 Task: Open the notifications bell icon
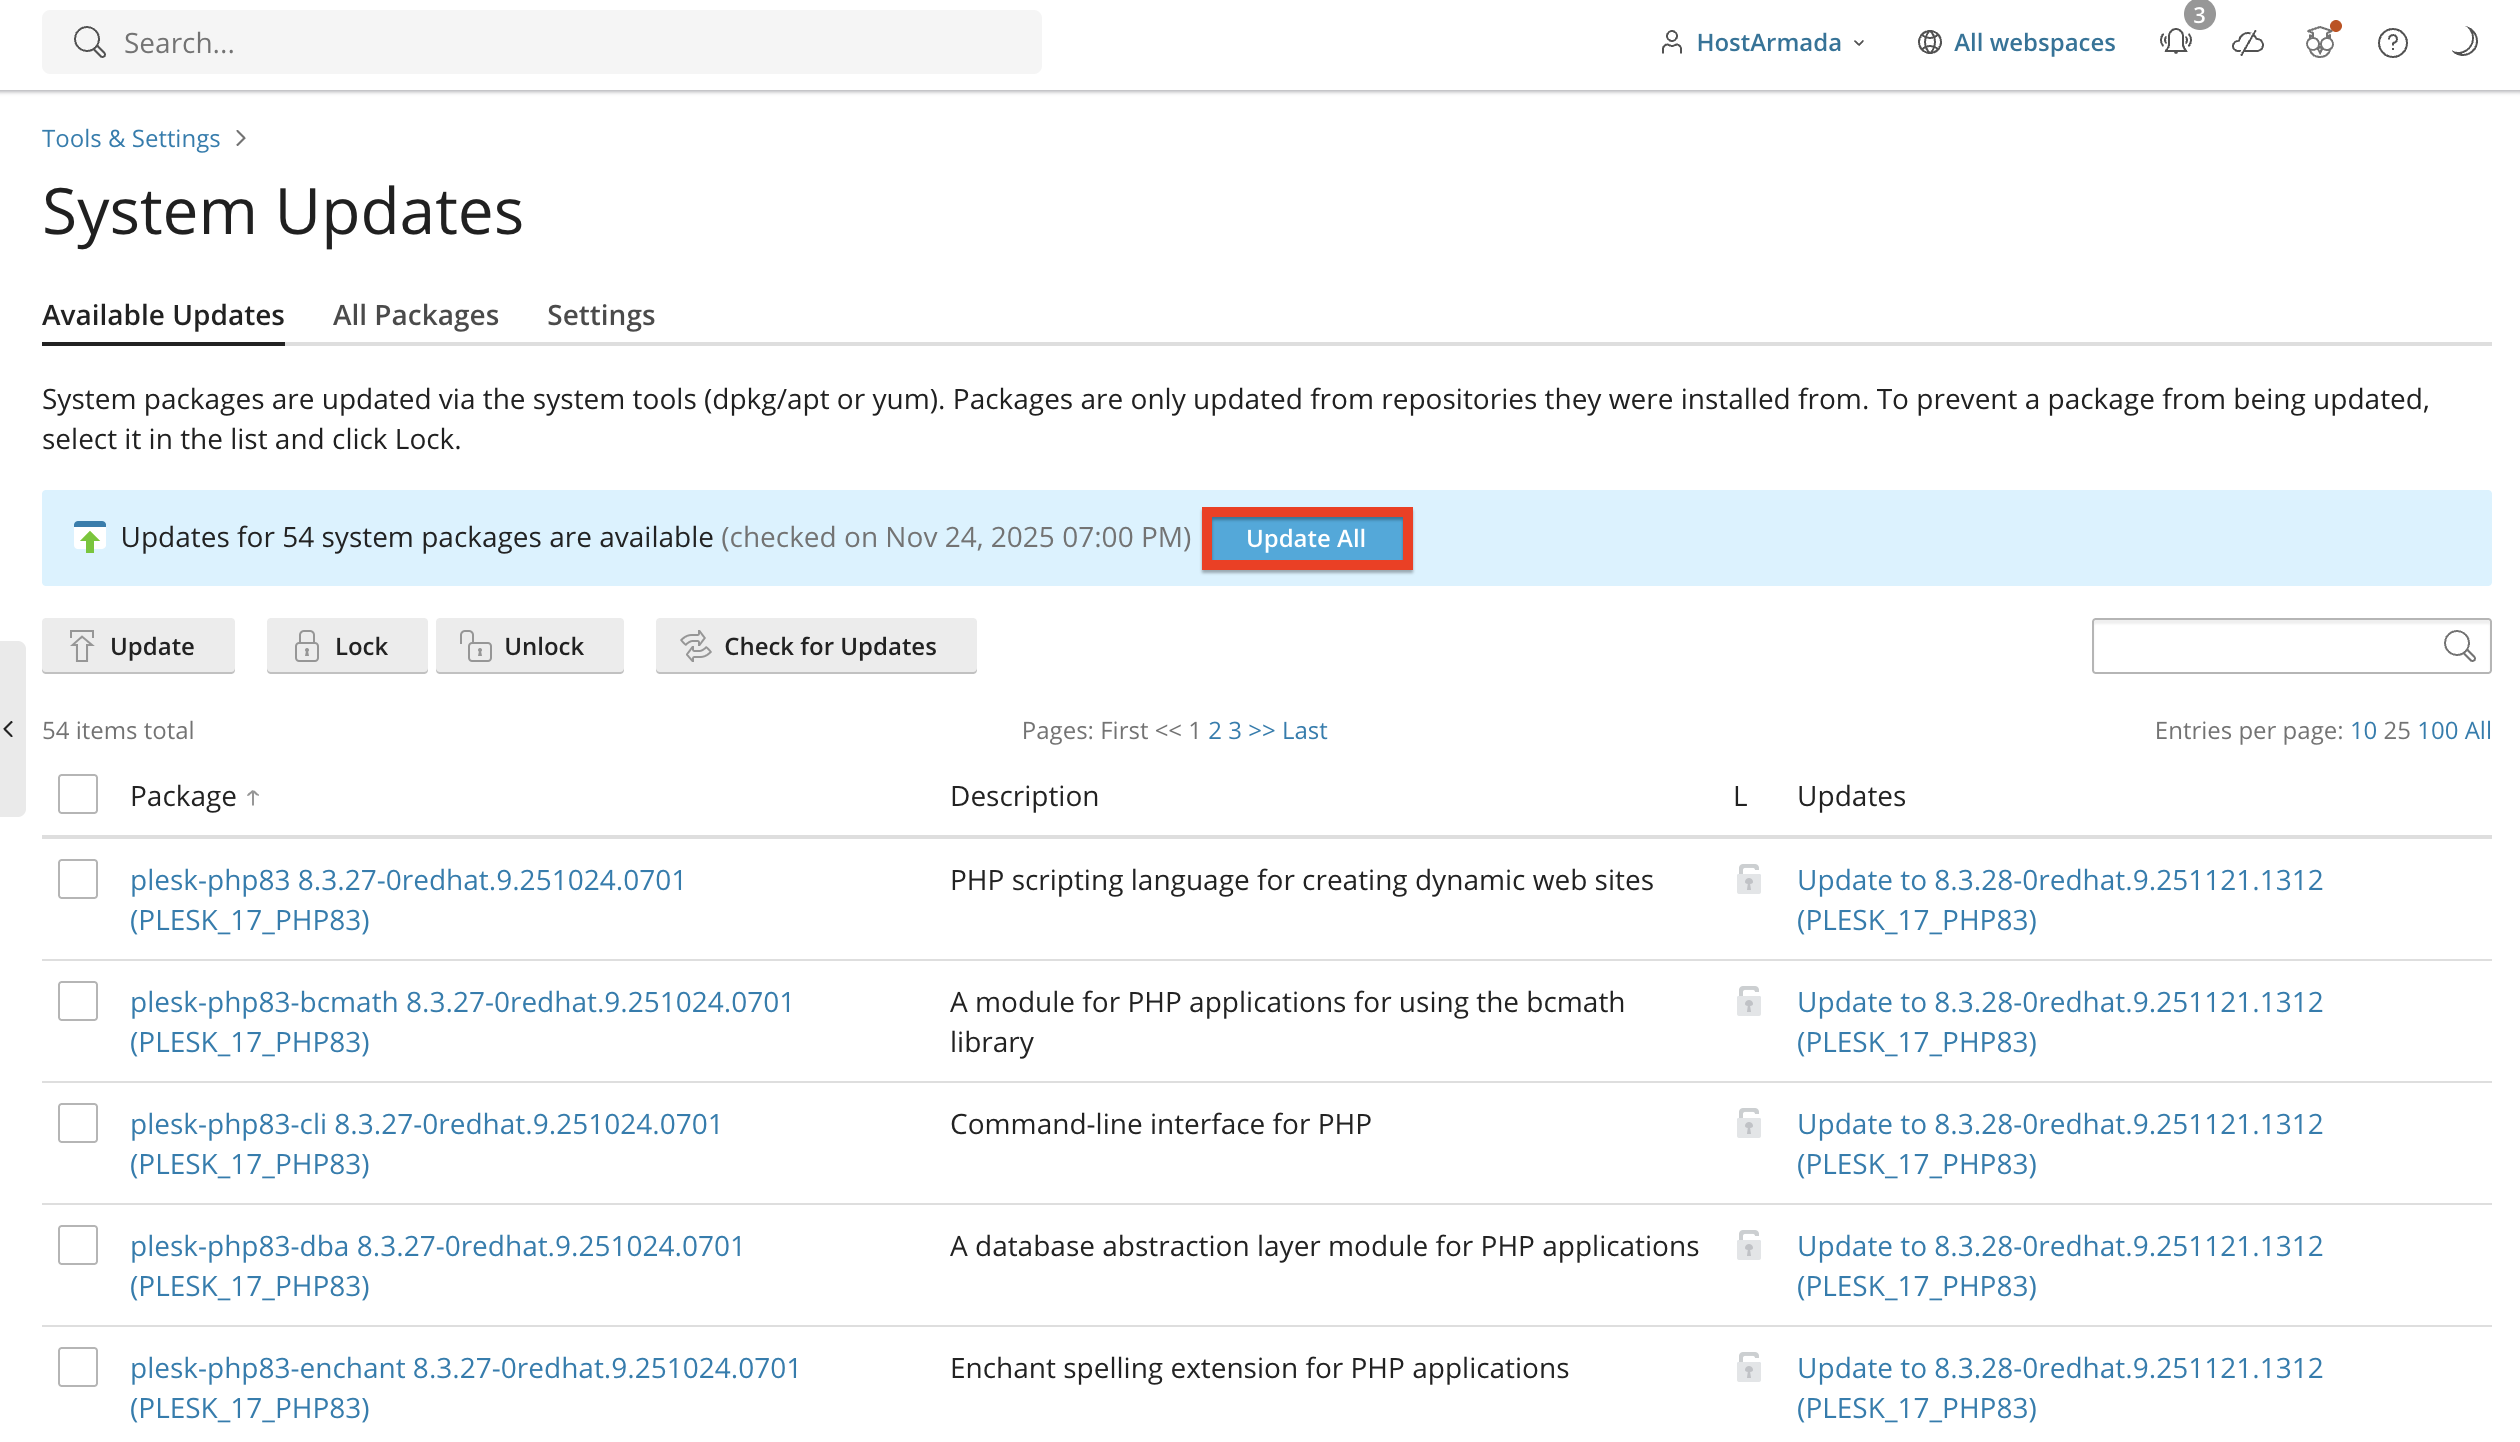point(2175,42)
